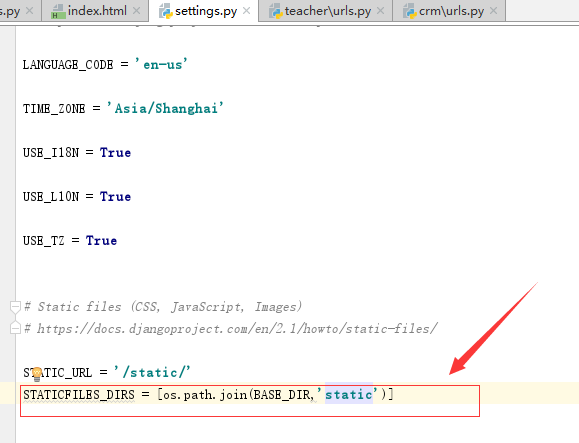Image resolution: width=579 pixels, height=443 pixels.
Task: Click the fold end marker beside the docs URL comment
Action: click(15, 328)
